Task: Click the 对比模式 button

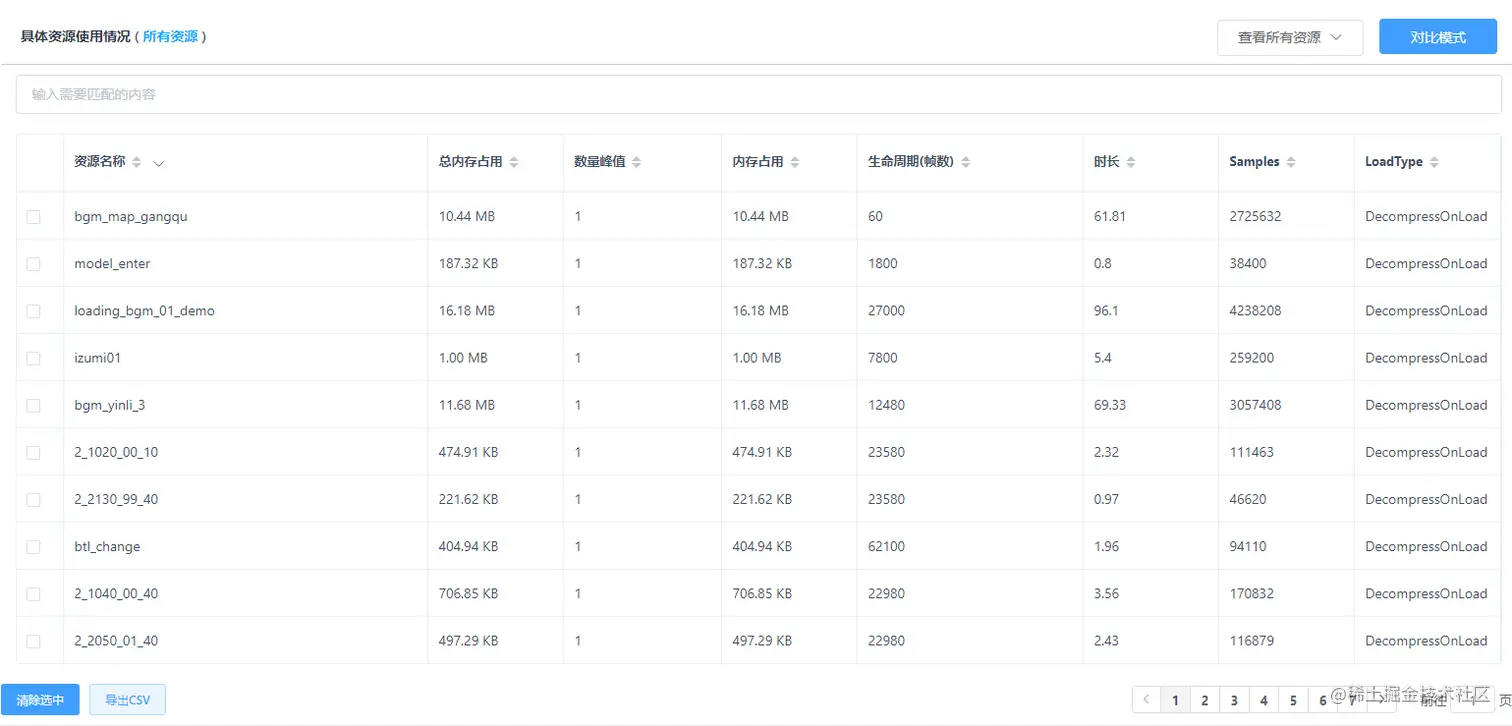Action: [1438, 37]
